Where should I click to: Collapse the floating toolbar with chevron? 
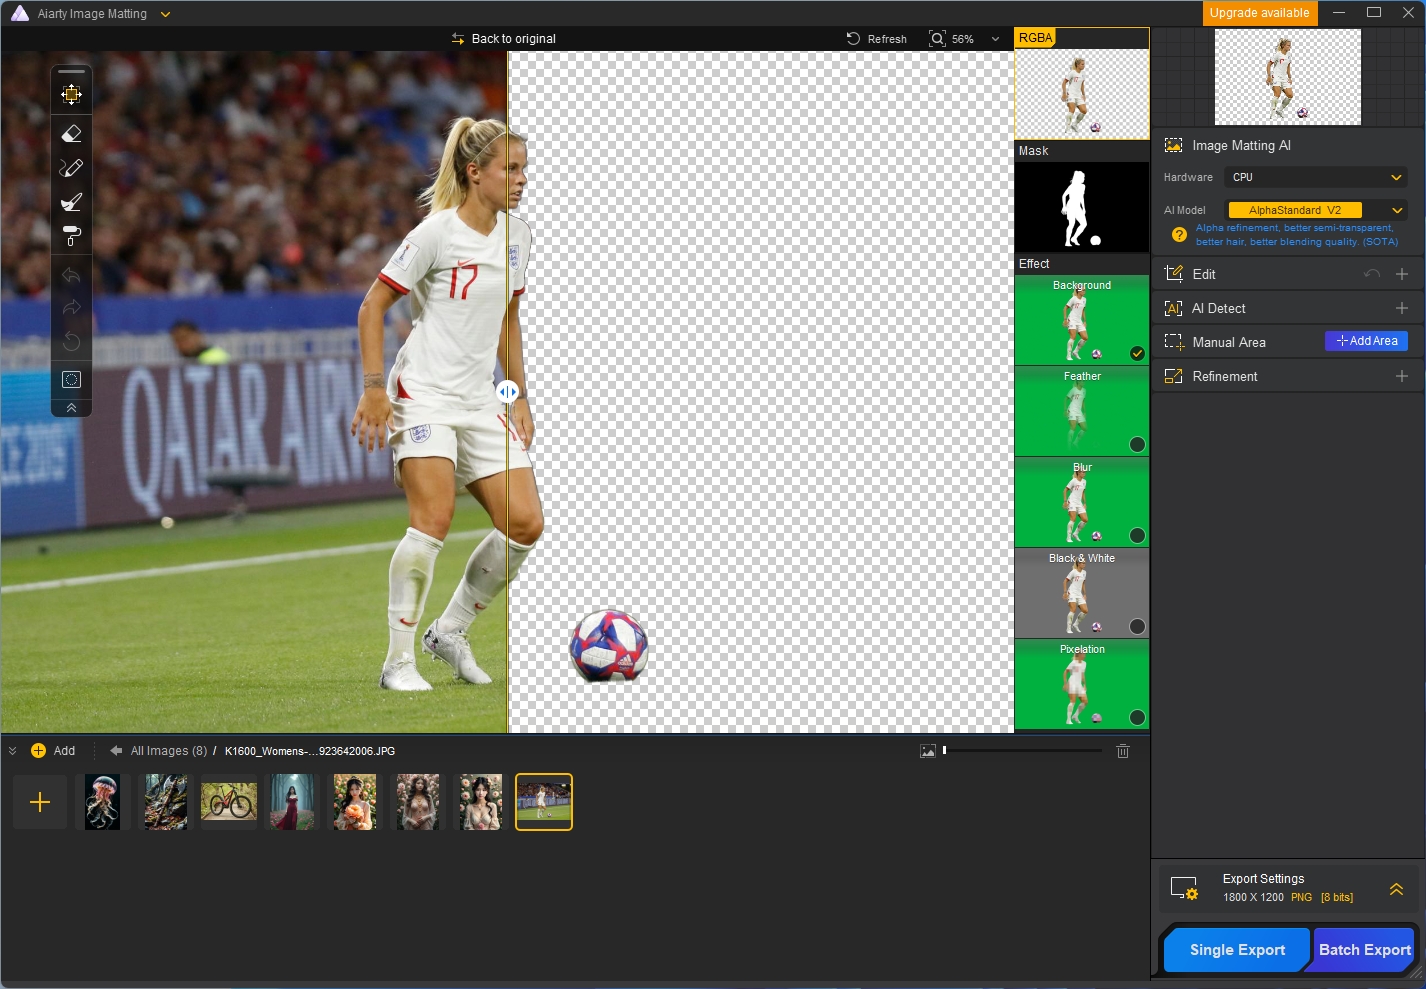71,408
